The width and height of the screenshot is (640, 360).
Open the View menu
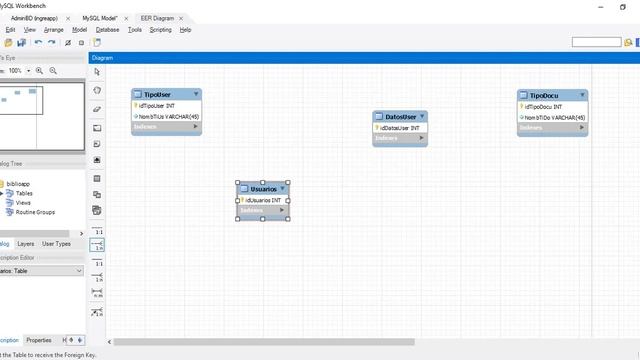tap(29, 30)
